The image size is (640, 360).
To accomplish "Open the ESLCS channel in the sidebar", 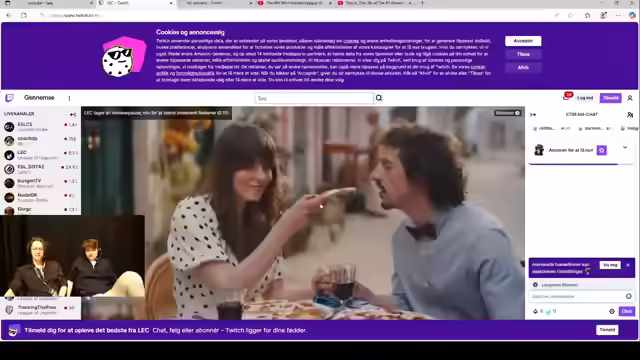I will click(x=40, y=127).
